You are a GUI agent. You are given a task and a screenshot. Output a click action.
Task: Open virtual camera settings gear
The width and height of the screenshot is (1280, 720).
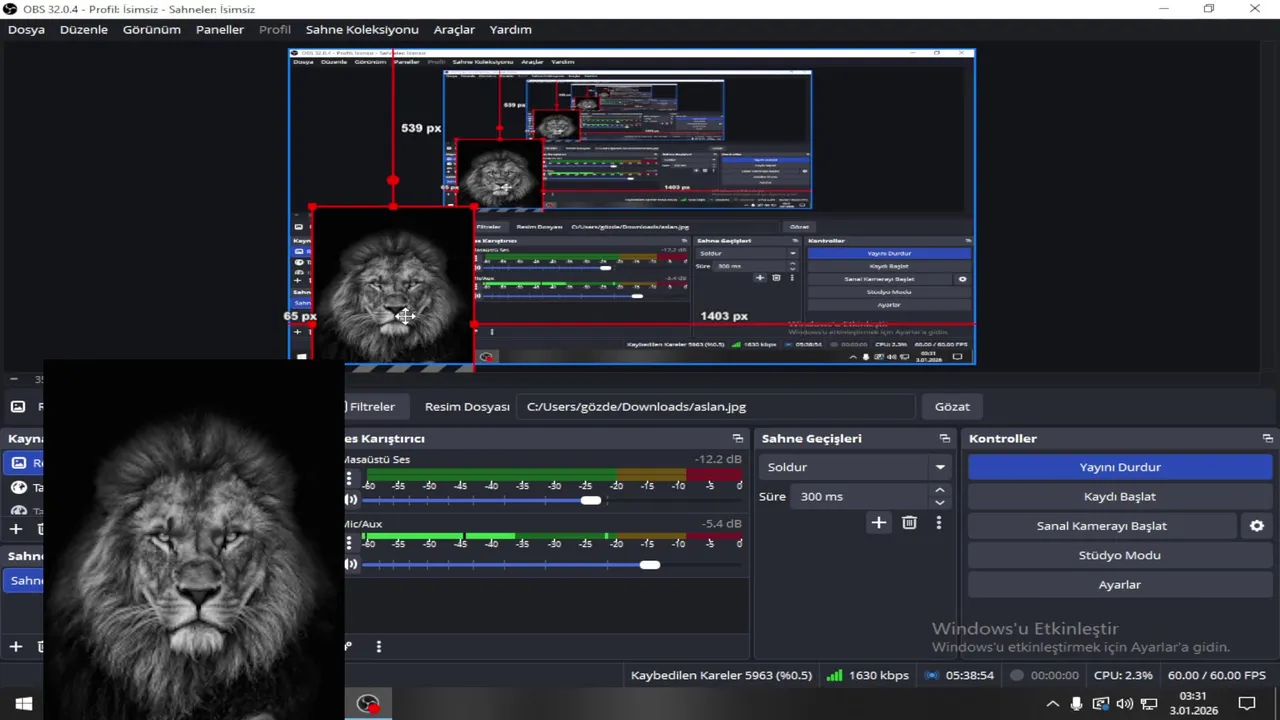[x=1257, y=526]
